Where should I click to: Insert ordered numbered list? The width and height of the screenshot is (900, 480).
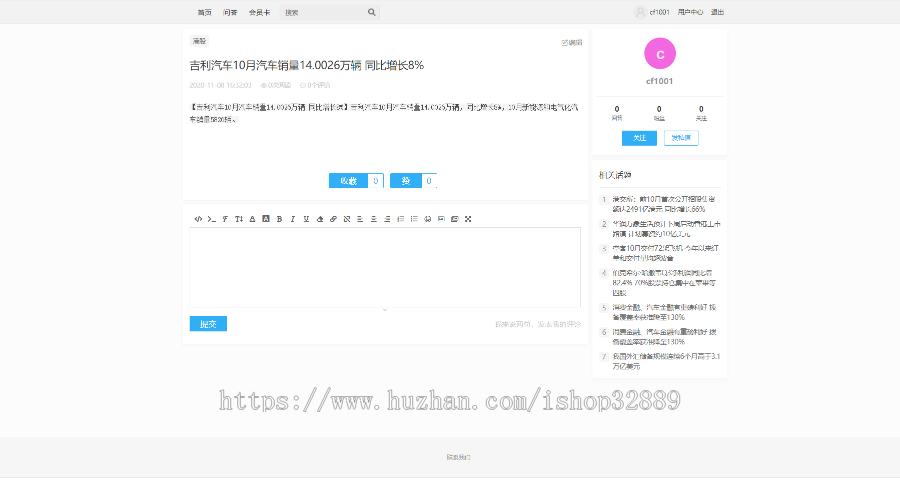[x=401, y=219]
